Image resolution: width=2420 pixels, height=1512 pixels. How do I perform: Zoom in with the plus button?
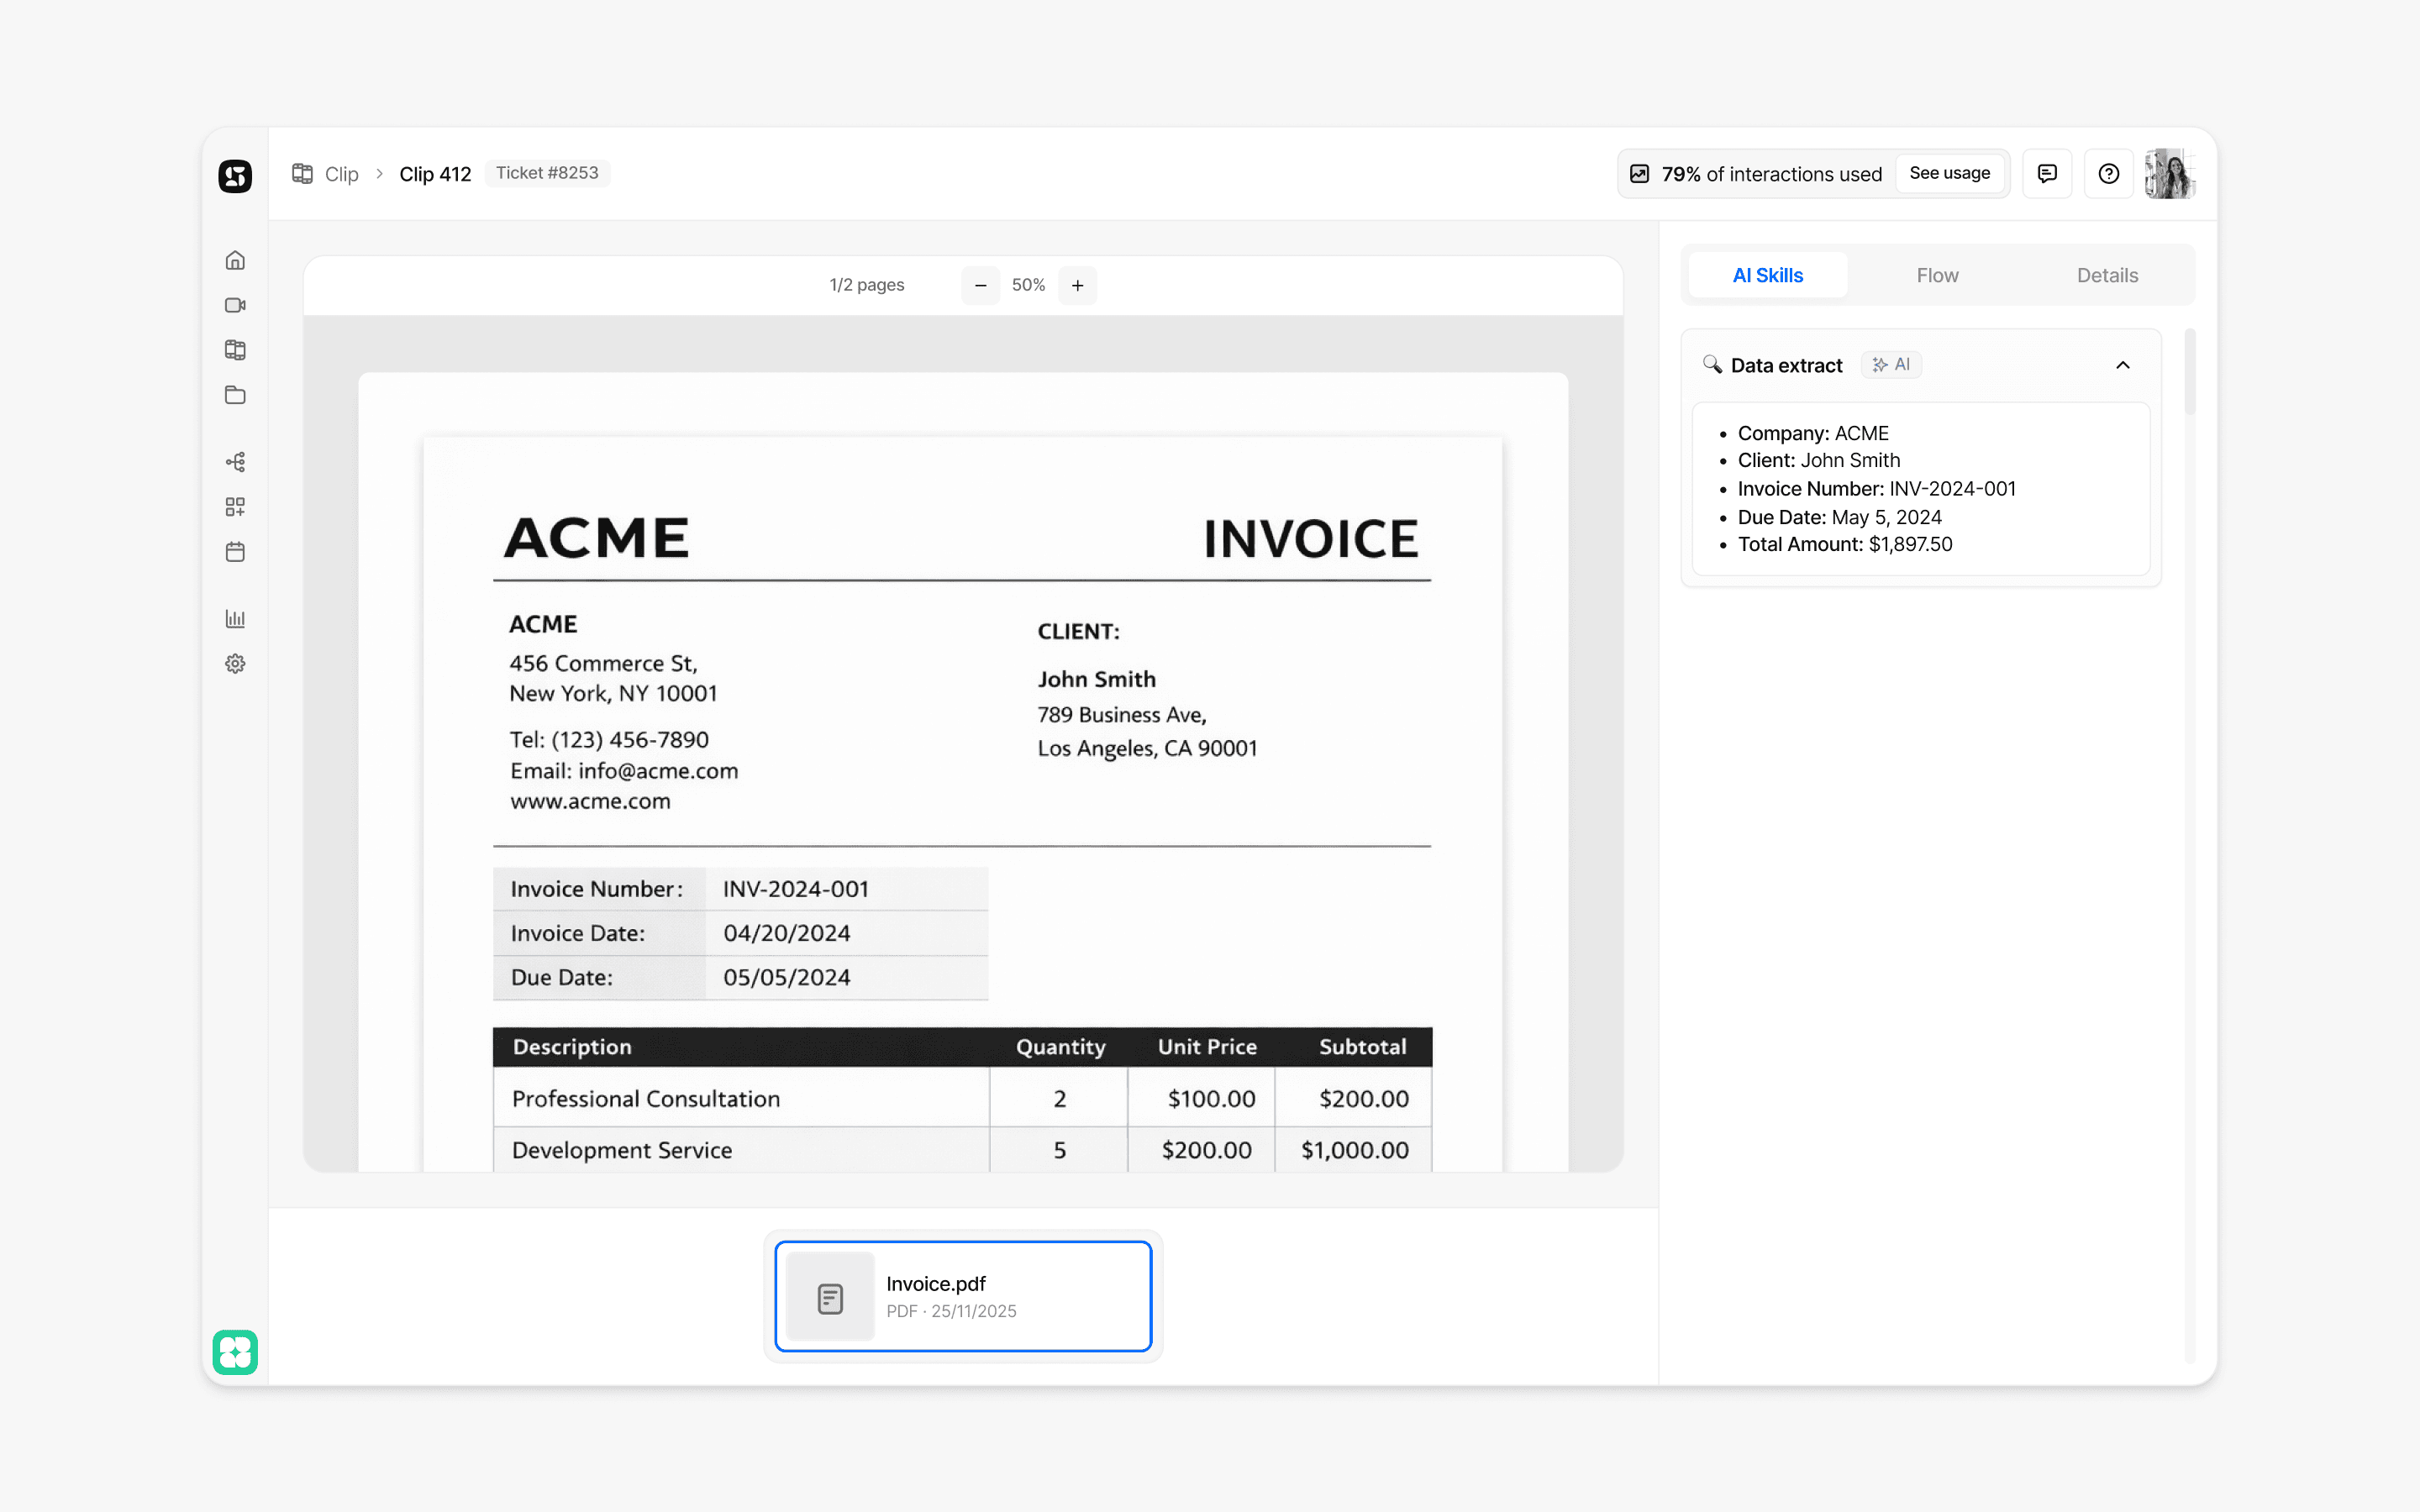(x=1077, y=285)
